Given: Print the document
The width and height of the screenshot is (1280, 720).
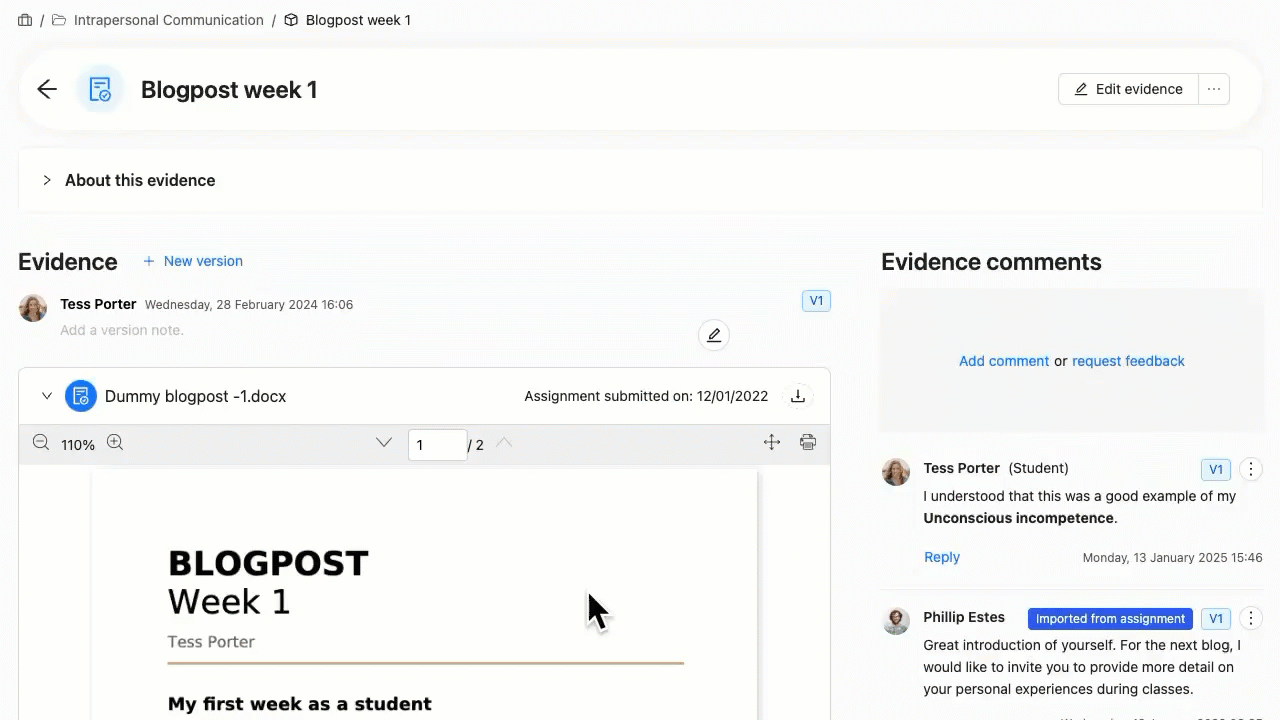Looking at the screenshot, I should pos(808,442).
